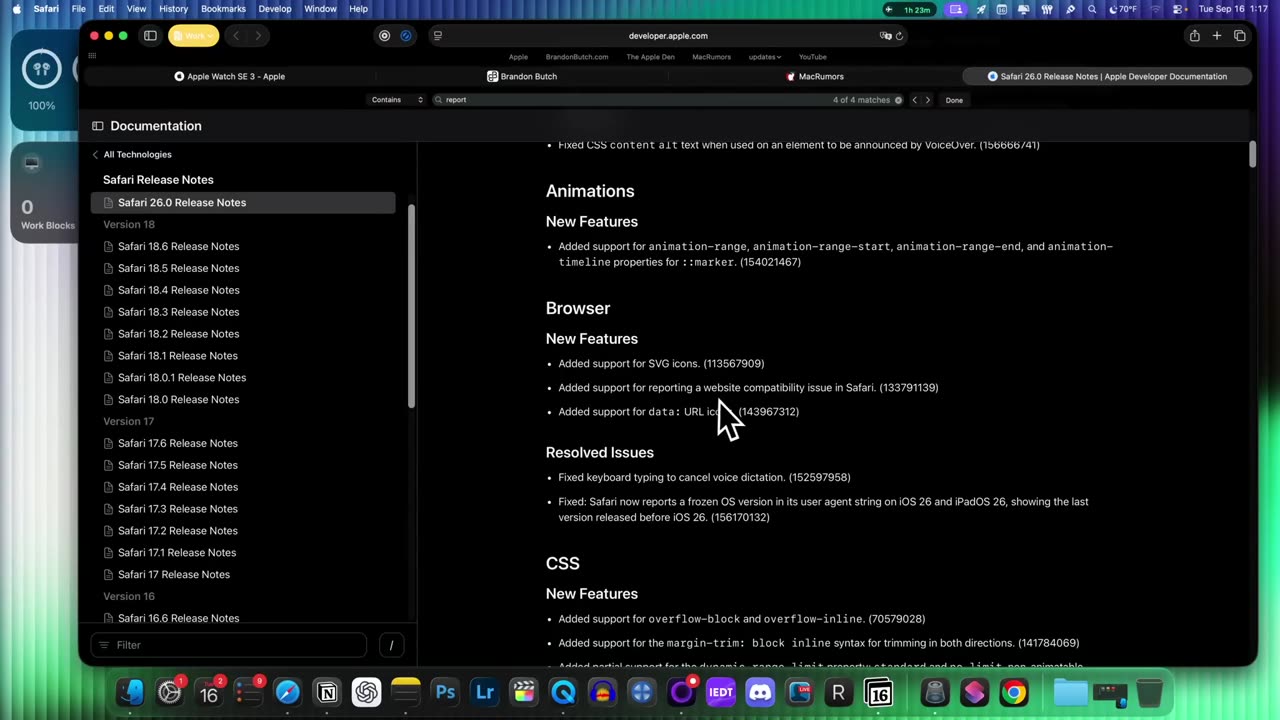Open Safari 18.6 Release Notes

[178, 246]
